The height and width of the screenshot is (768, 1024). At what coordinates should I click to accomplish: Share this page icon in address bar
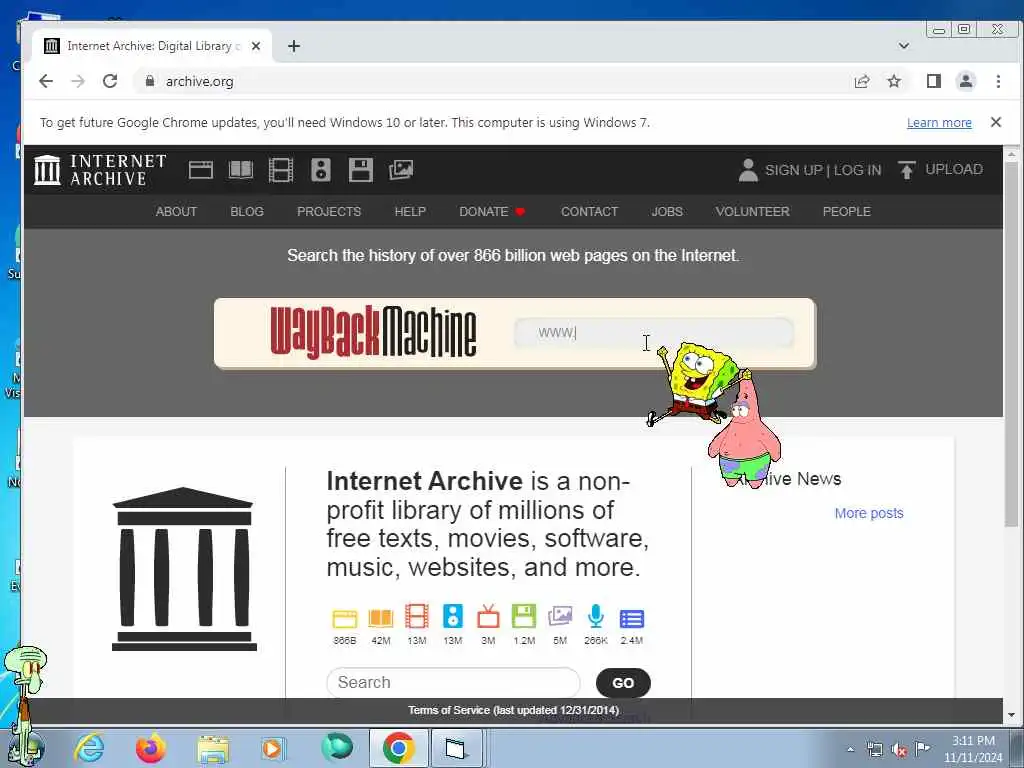862,81
